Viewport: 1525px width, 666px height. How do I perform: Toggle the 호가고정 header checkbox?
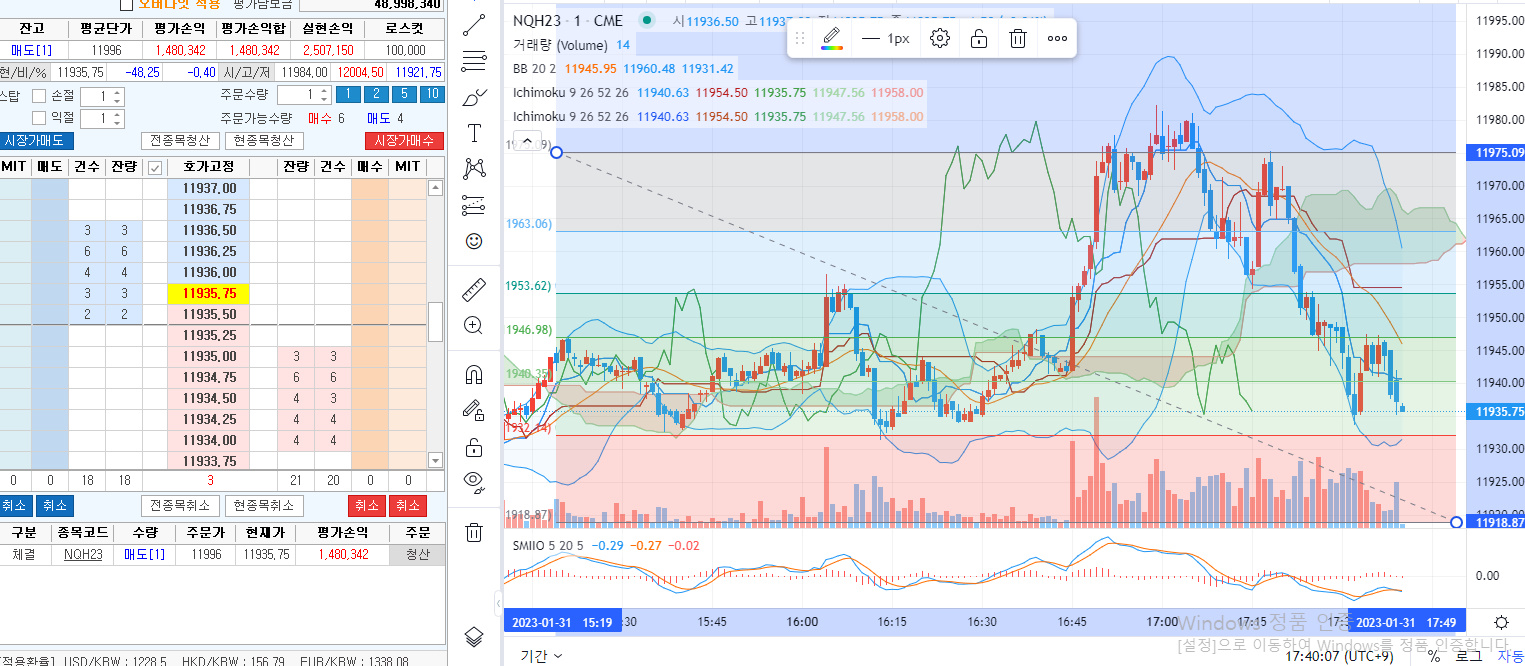pos(155,168)
